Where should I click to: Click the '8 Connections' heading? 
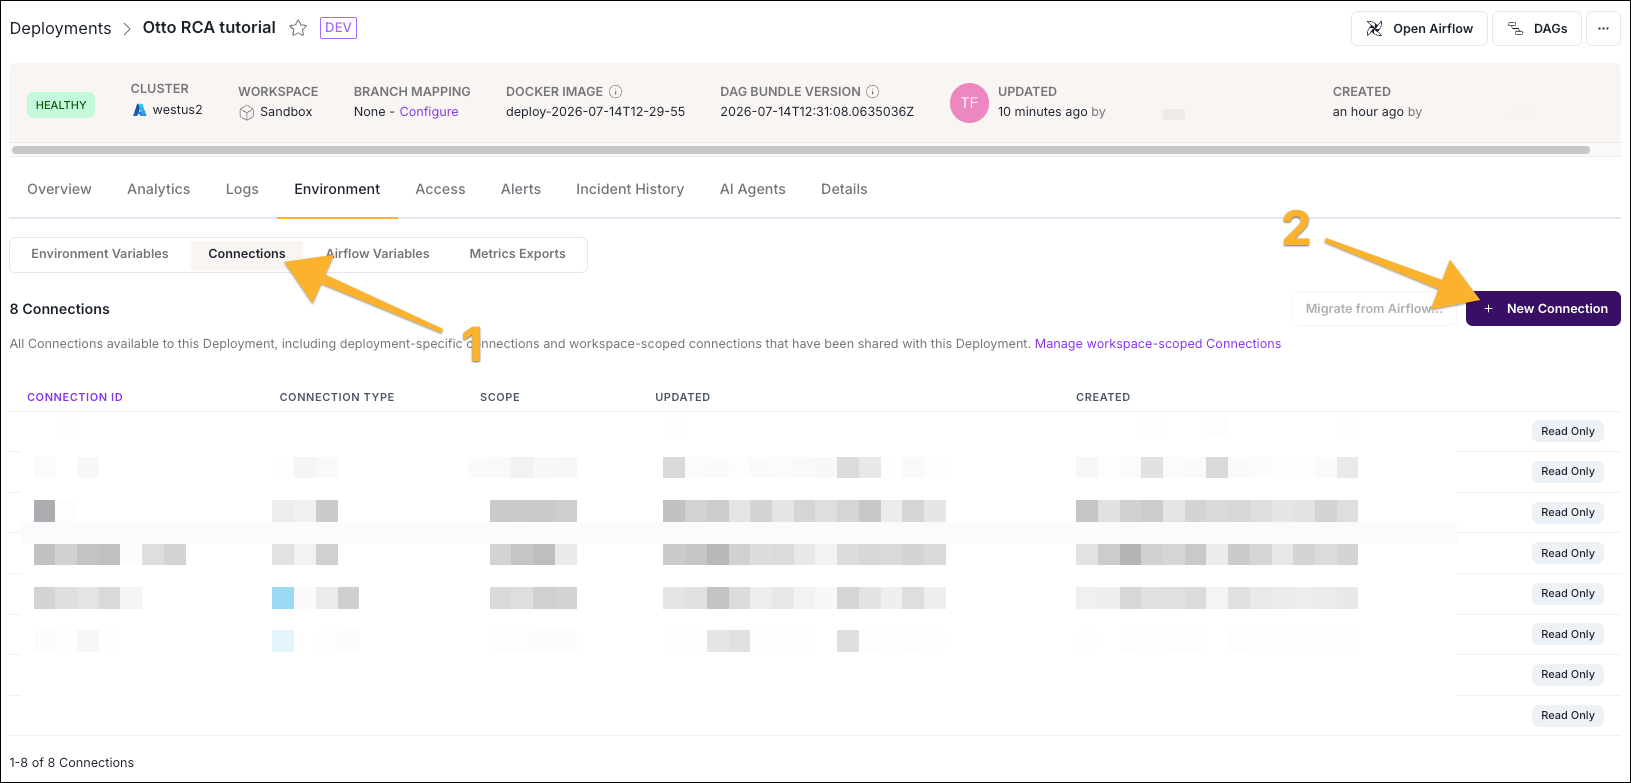click(x=60, y=309)
